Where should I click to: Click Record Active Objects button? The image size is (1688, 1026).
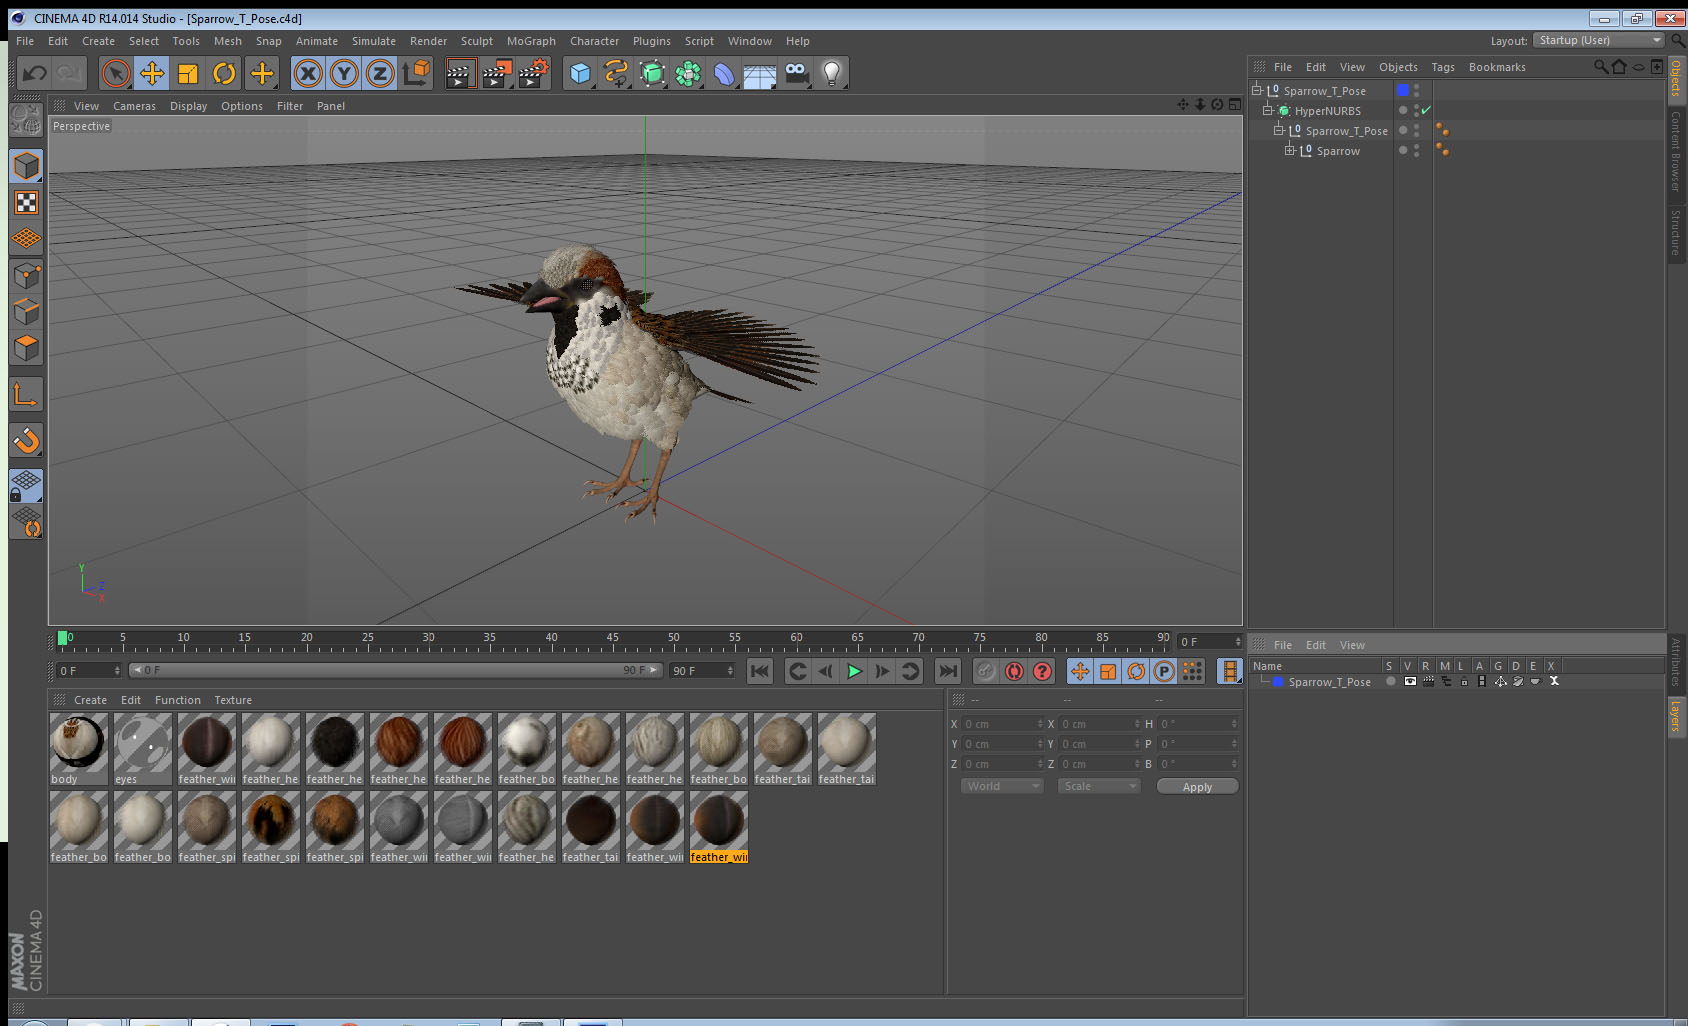click(986, 671)
